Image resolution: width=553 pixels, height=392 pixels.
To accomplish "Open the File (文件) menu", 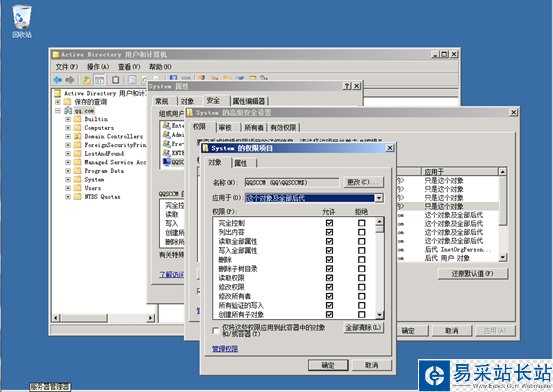I will pyautogui.click(x=66, y=67).
